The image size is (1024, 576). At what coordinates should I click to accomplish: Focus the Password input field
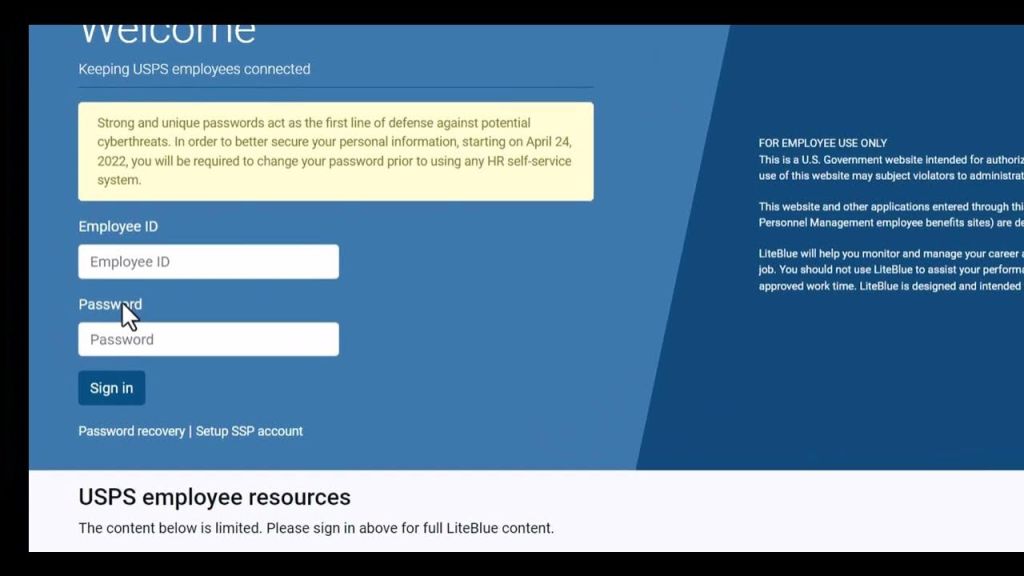[x=208, y=340]
